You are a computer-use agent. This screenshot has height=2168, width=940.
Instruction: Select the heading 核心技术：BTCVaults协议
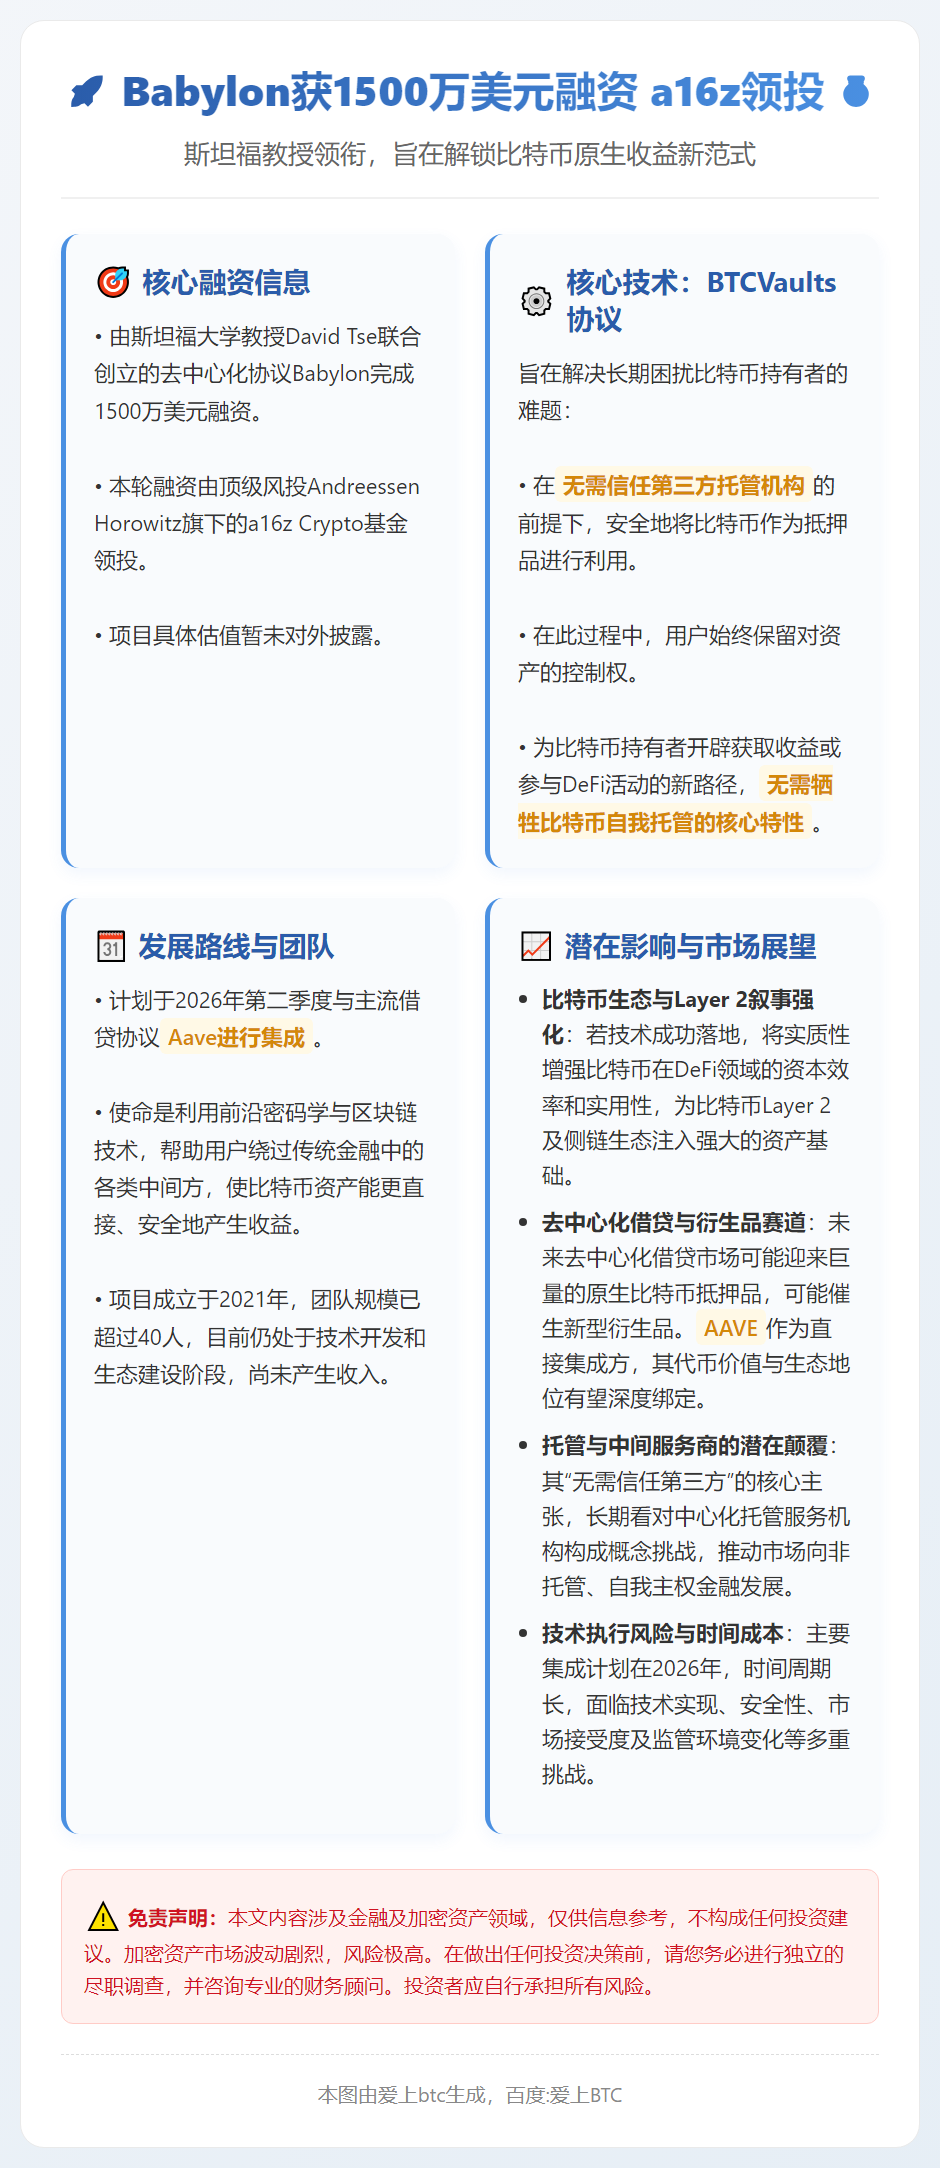[x=701, y=301]
